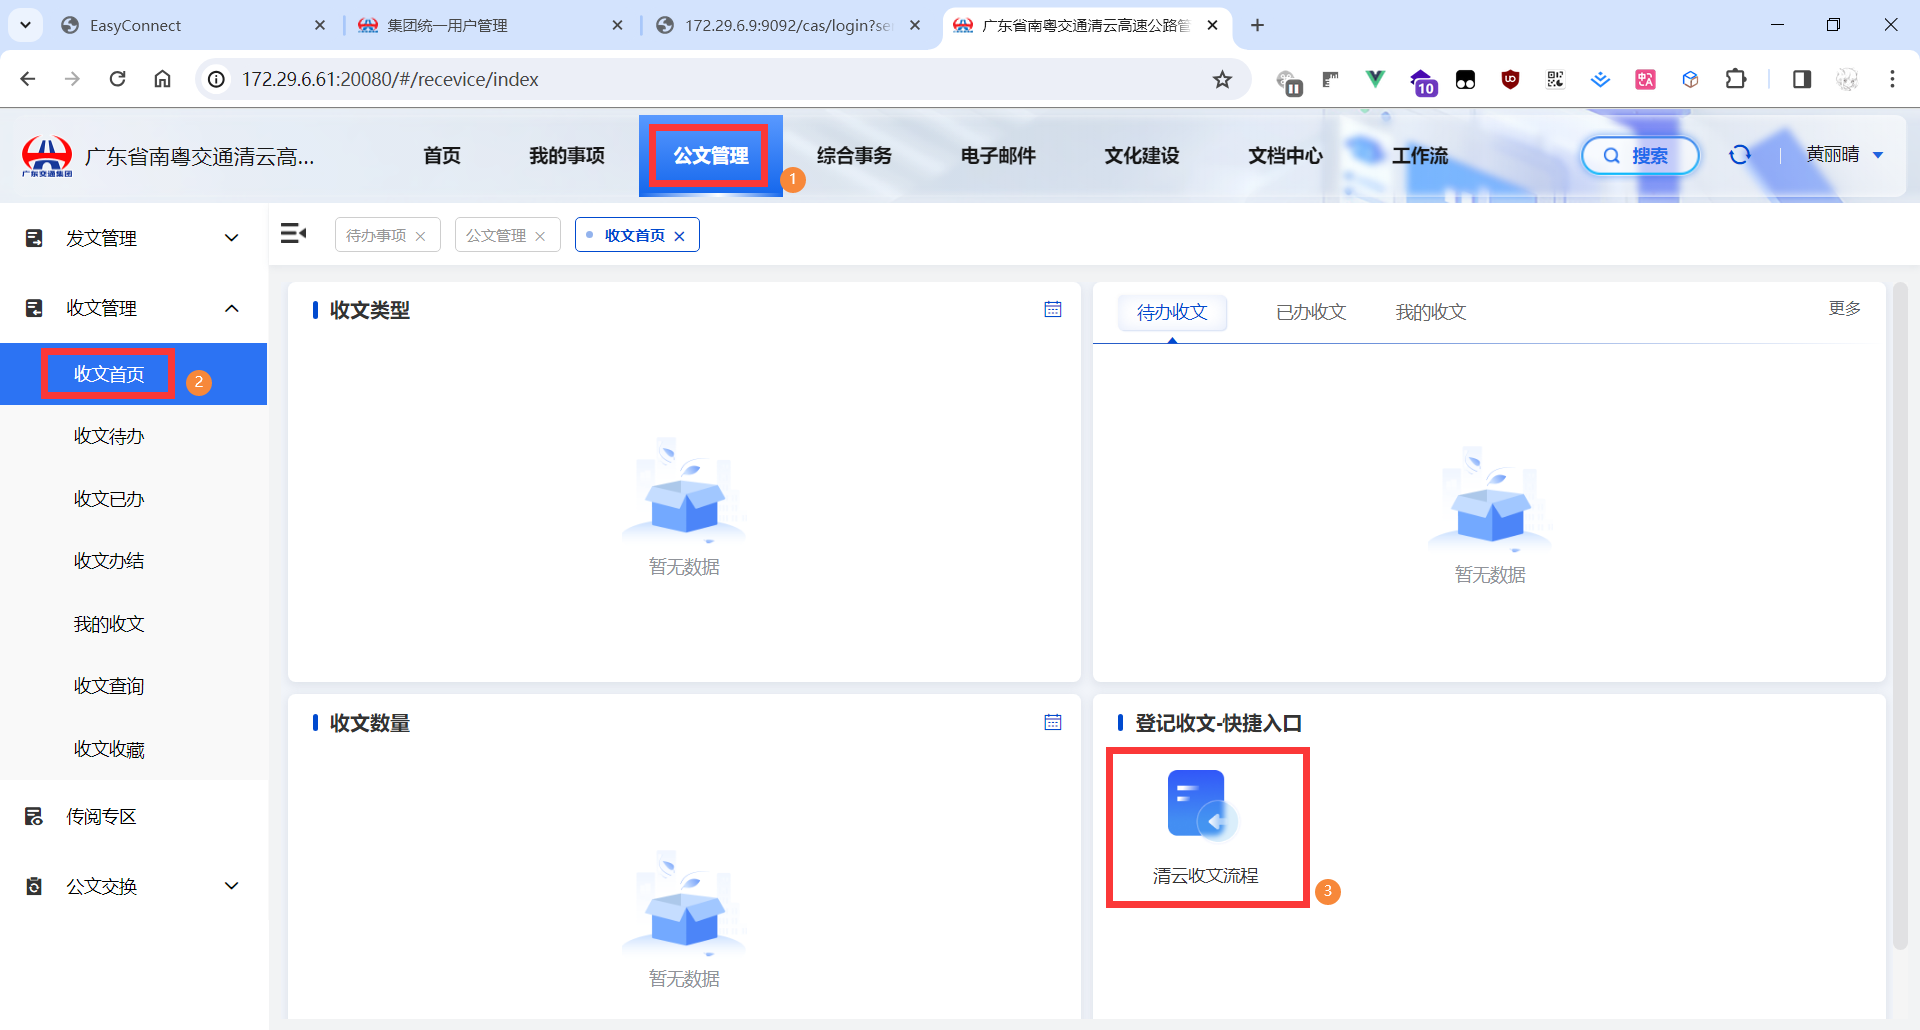1920x1030 pixels.
Task: Switch to the 已办收文 tab
Action: click(1311, 313)
